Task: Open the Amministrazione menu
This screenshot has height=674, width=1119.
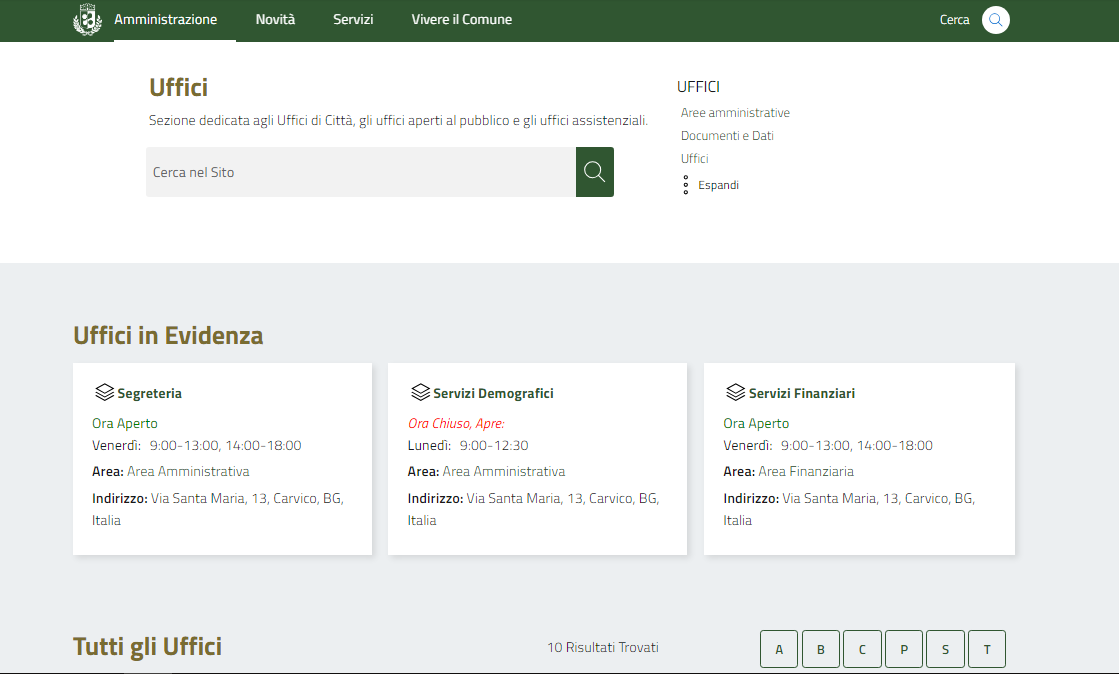Action: [x=166, y=20]
